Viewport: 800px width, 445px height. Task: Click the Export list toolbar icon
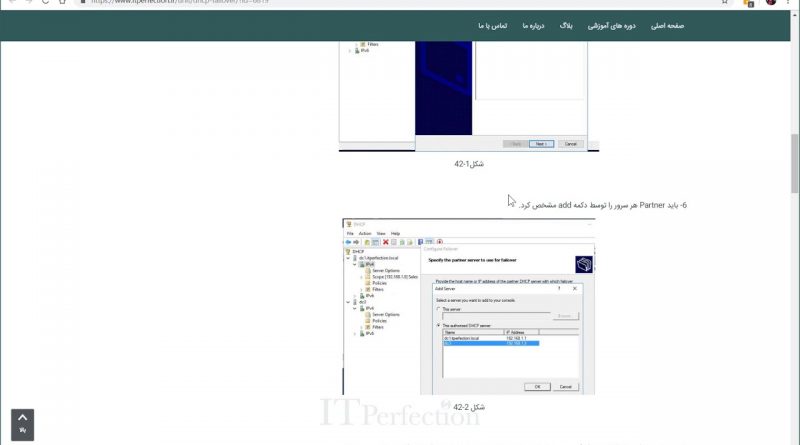point(410,242)
